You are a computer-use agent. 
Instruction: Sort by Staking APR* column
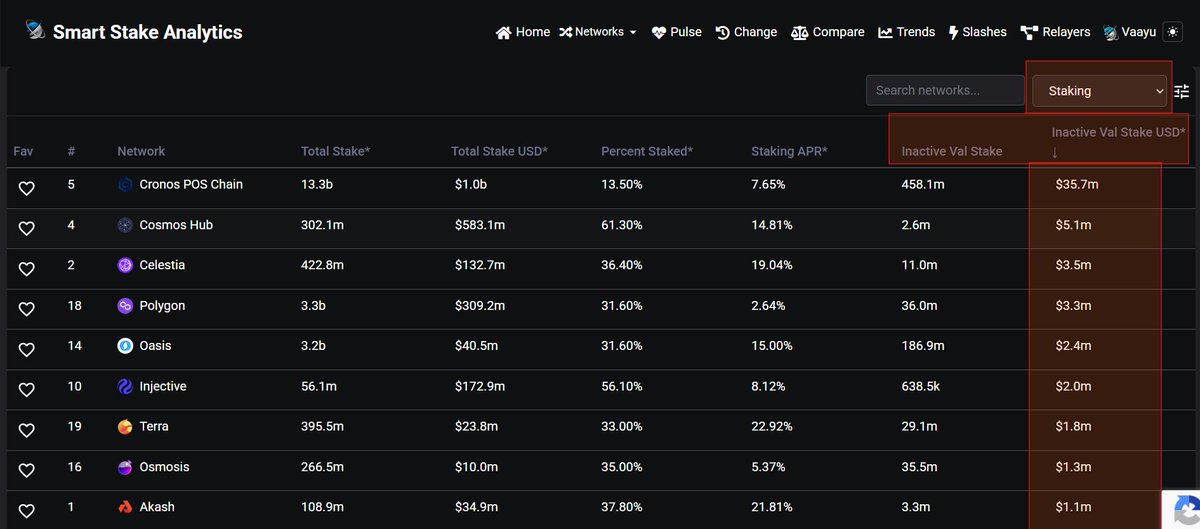(x=789, y=151)
